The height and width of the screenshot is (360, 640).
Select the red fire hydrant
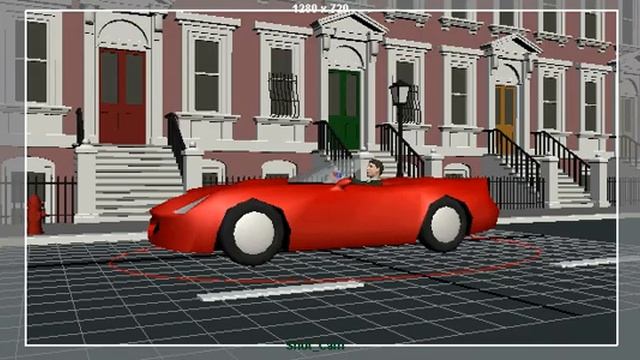point(36,215)
